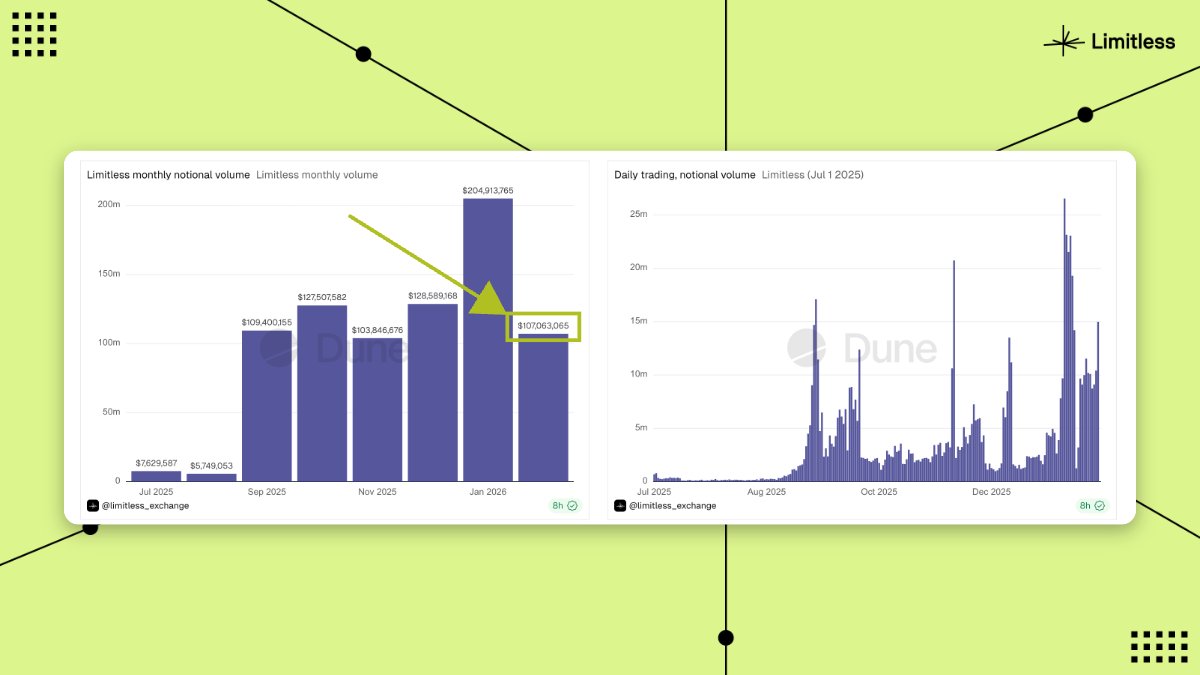Click the 'Limitless monthly volume' subtitle
This screenshot has width=1200, height=675.
click(x=317, y=175)
